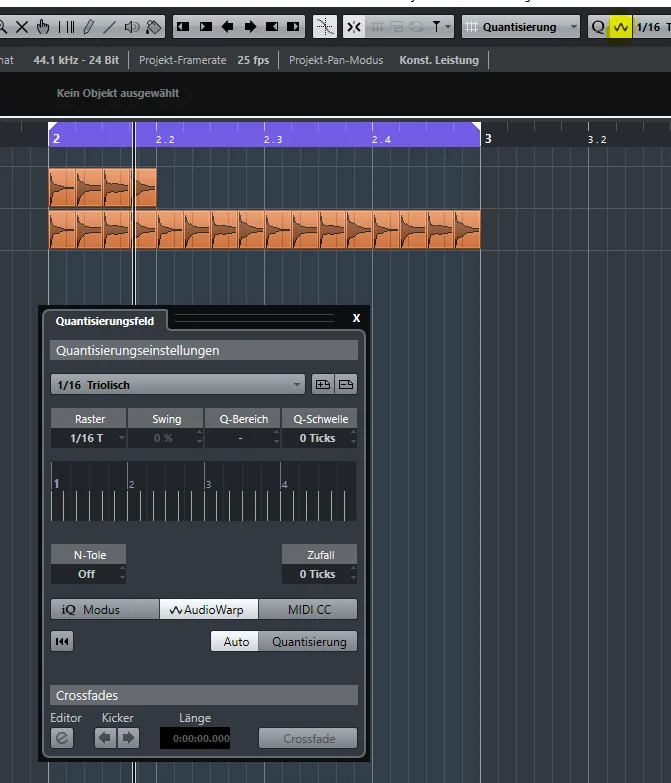Click the remove preset minus icon
The image size is (671, 783).
pos(346,385)
